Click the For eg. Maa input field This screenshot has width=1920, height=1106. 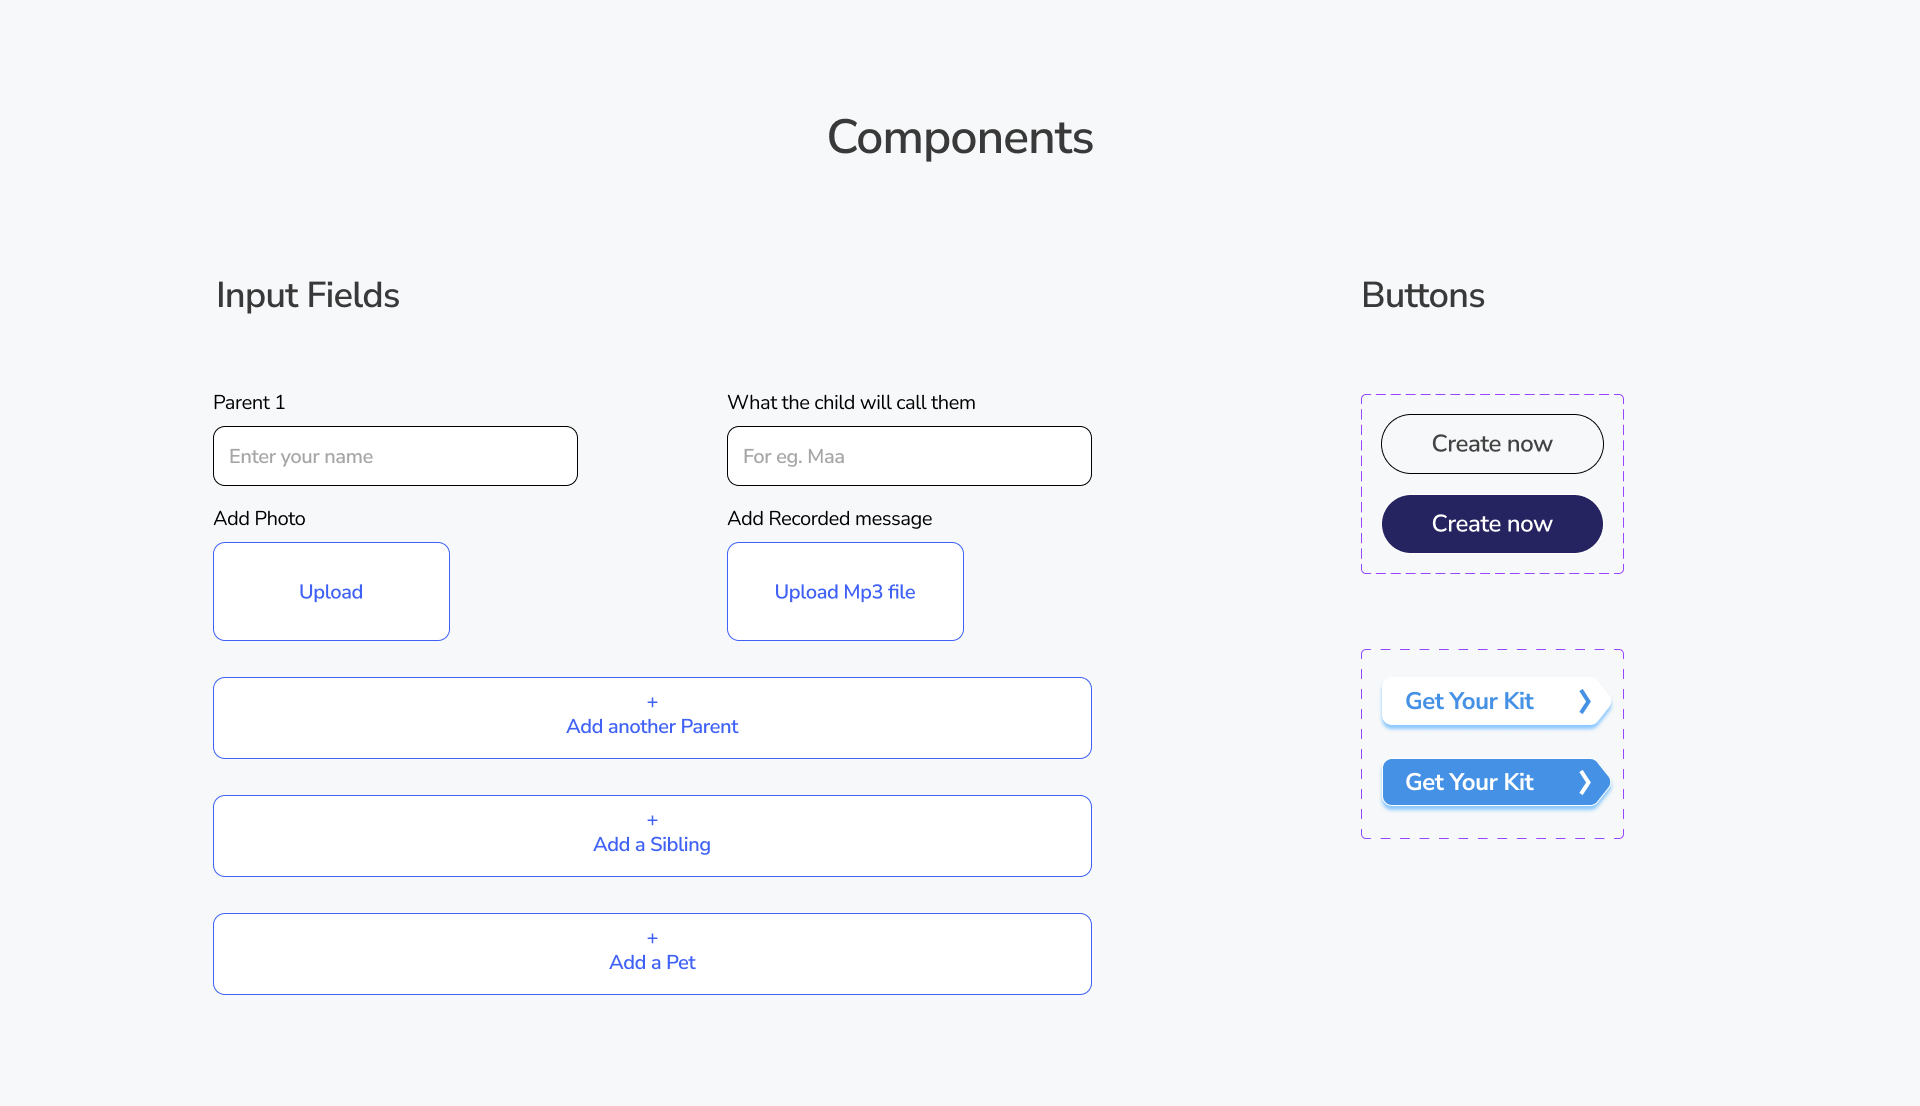[x=909, y=456]
